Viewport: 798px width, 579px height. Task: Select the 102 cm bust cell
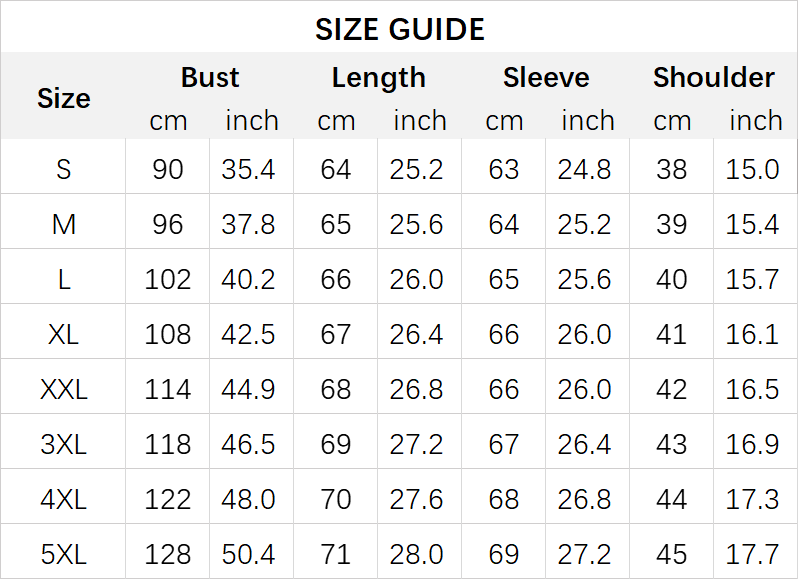tap(167, 279)
